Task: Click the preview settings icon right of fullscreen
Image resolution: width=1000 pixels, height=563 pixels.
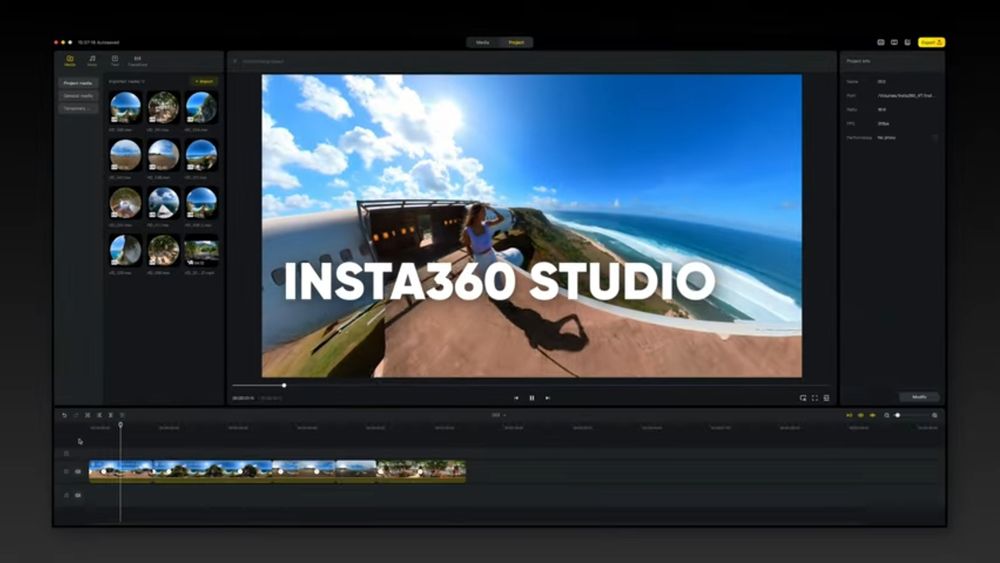Action: coord(827,398)
